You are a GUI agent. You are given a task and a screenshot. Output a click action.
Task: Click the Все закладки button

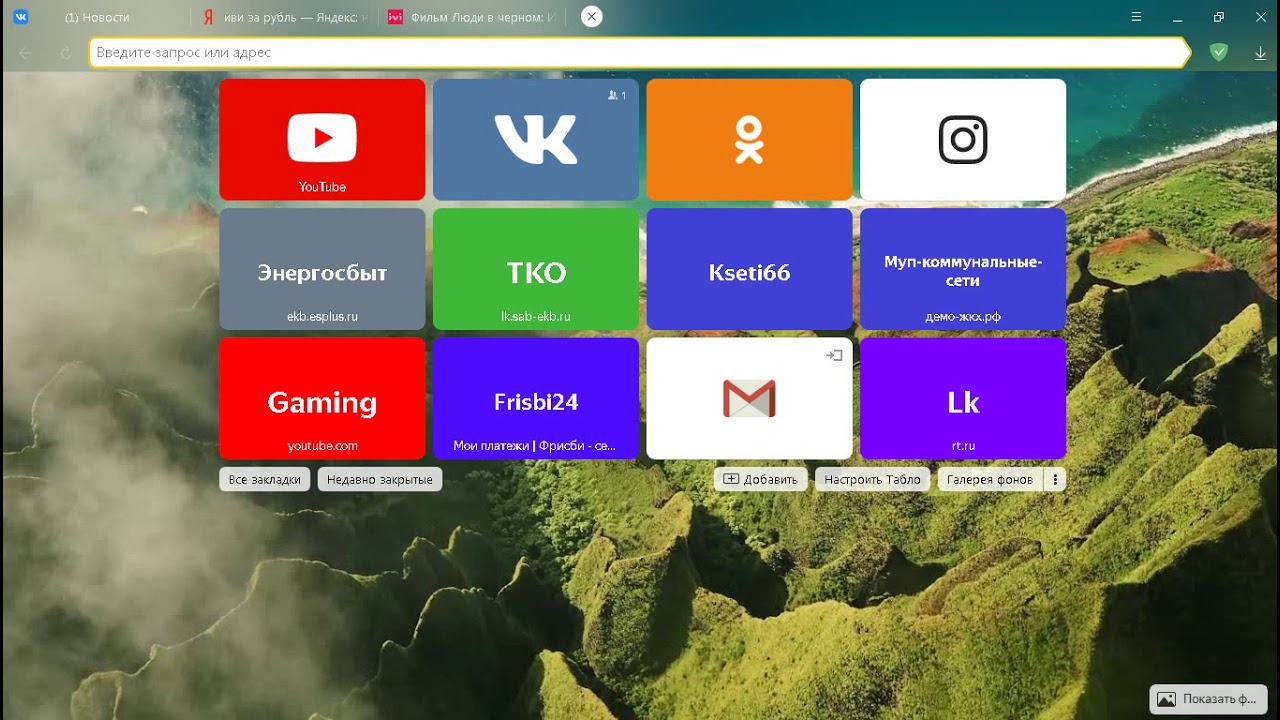(x=265, y=479)
